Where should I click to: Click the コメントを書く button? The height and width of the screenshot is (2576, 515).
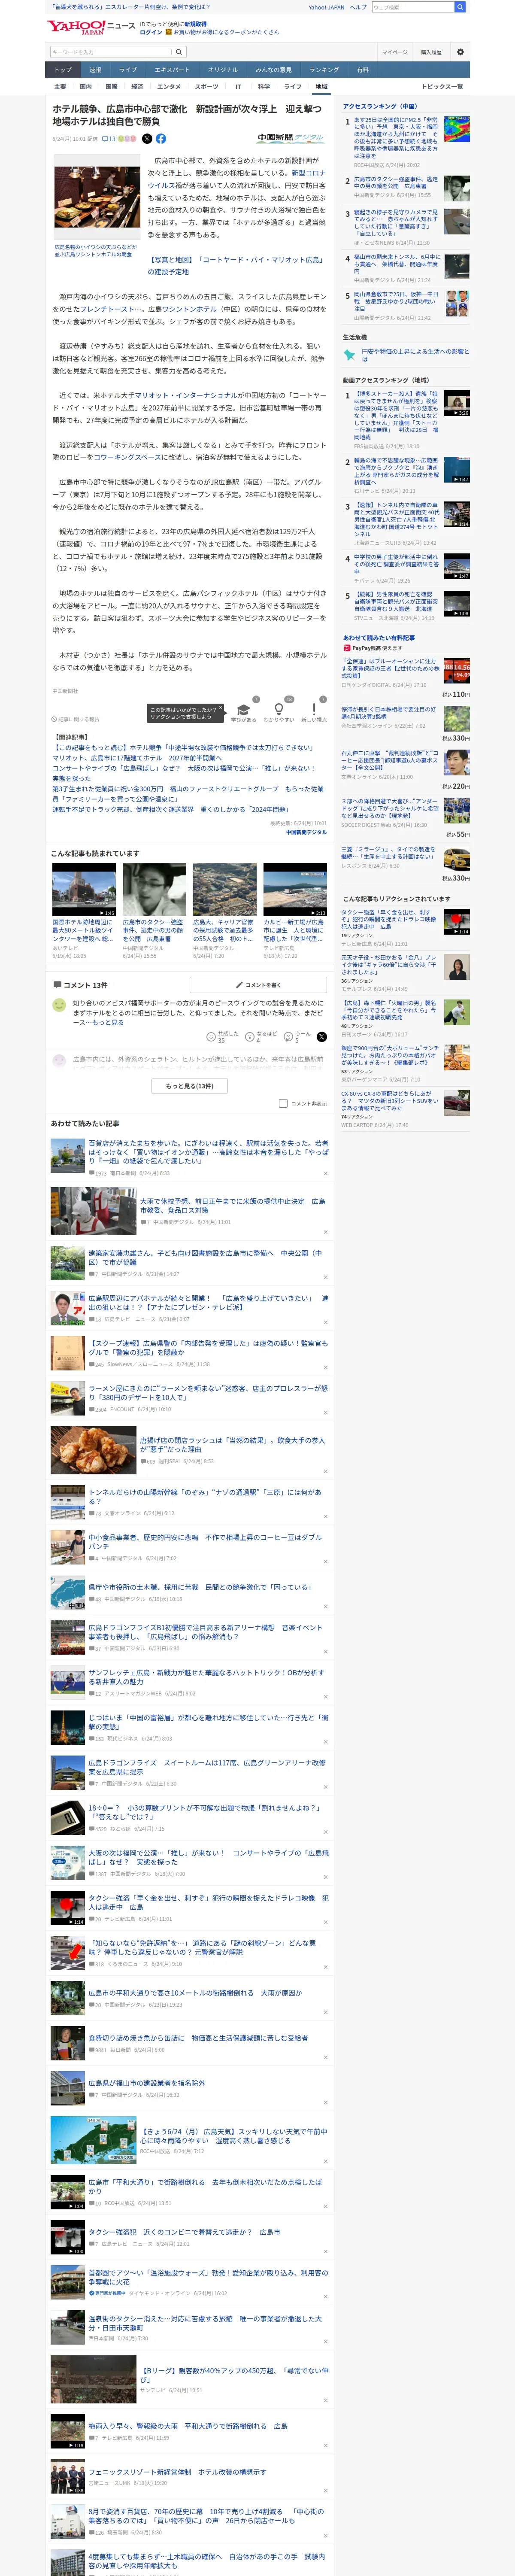click(x=258, y=985)
